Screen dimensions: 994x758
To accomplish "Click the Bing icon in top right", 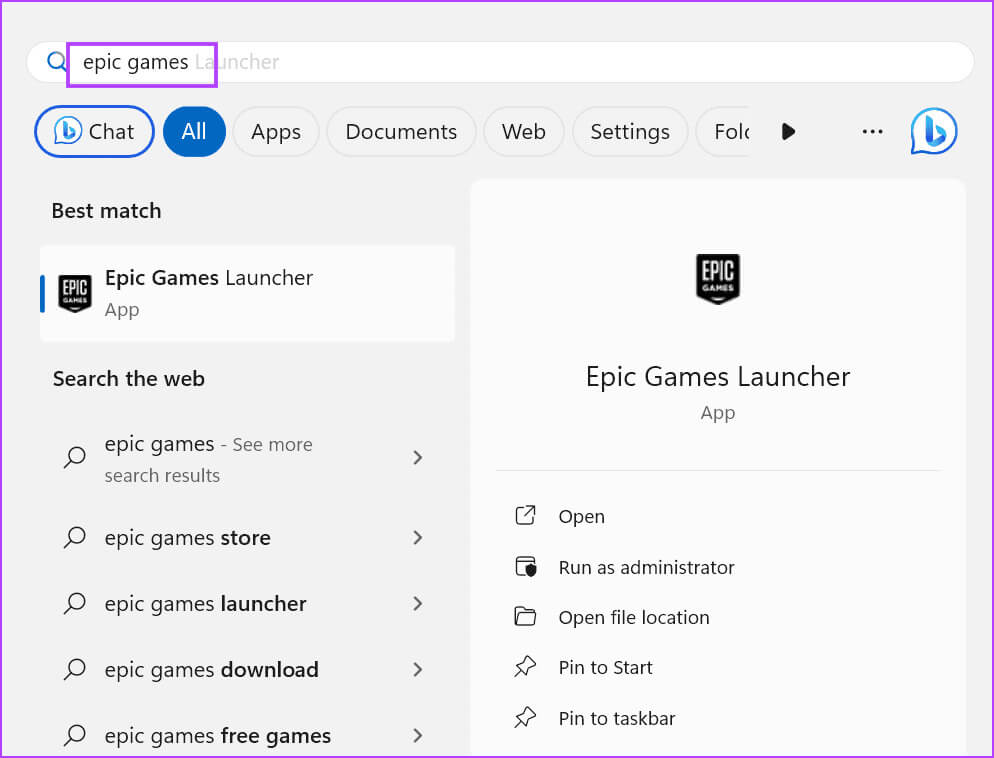I will click(933, 132).
